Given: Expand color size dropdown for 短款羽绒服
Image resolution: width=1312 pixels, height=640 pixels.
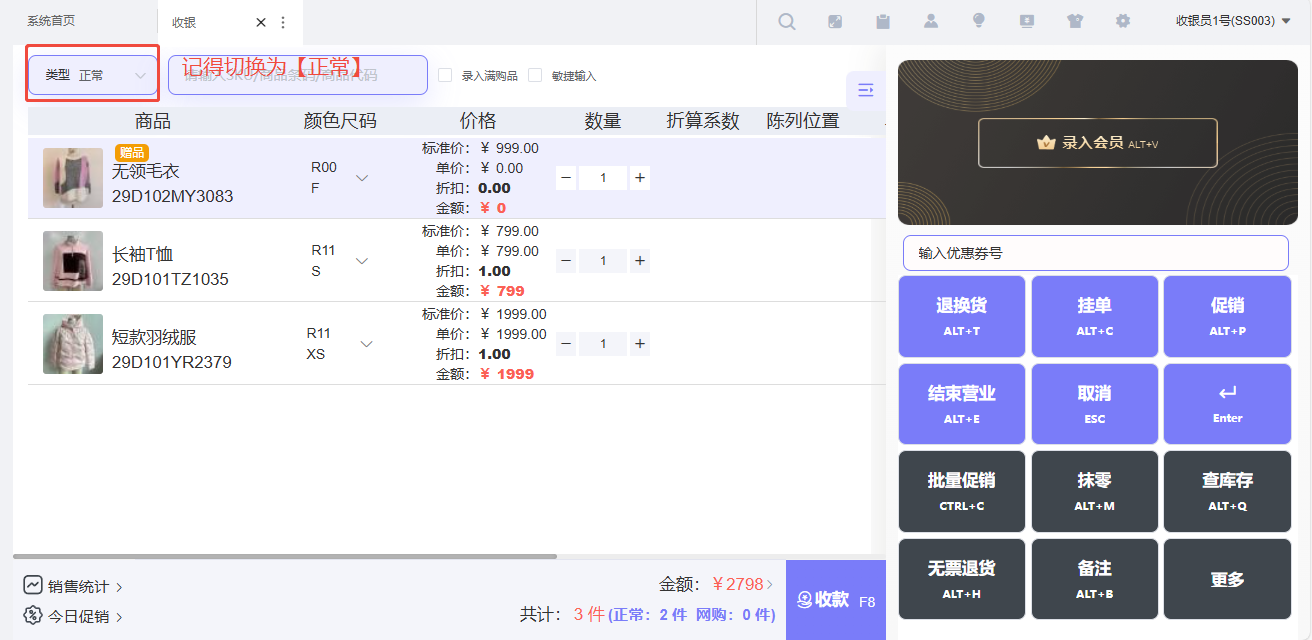Looking at the screenshot, I should 366,344.
